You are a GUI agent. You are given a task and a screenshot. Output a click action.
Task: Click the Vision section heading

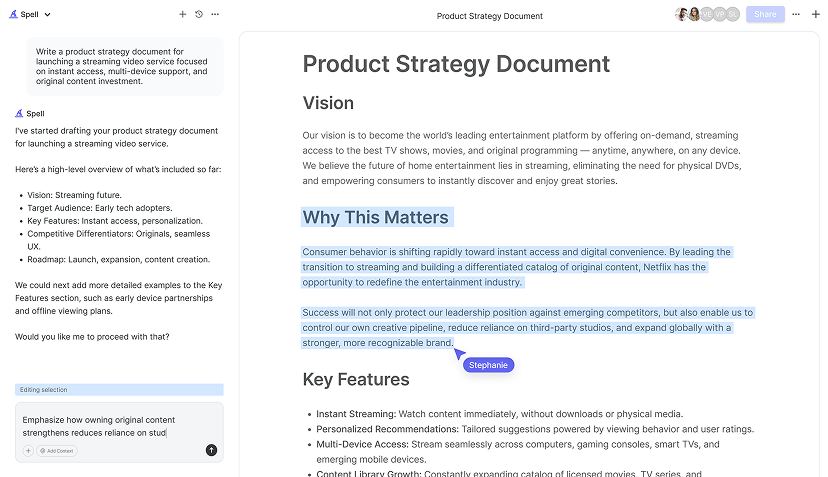pyautogui.click(x=328, y=103)
